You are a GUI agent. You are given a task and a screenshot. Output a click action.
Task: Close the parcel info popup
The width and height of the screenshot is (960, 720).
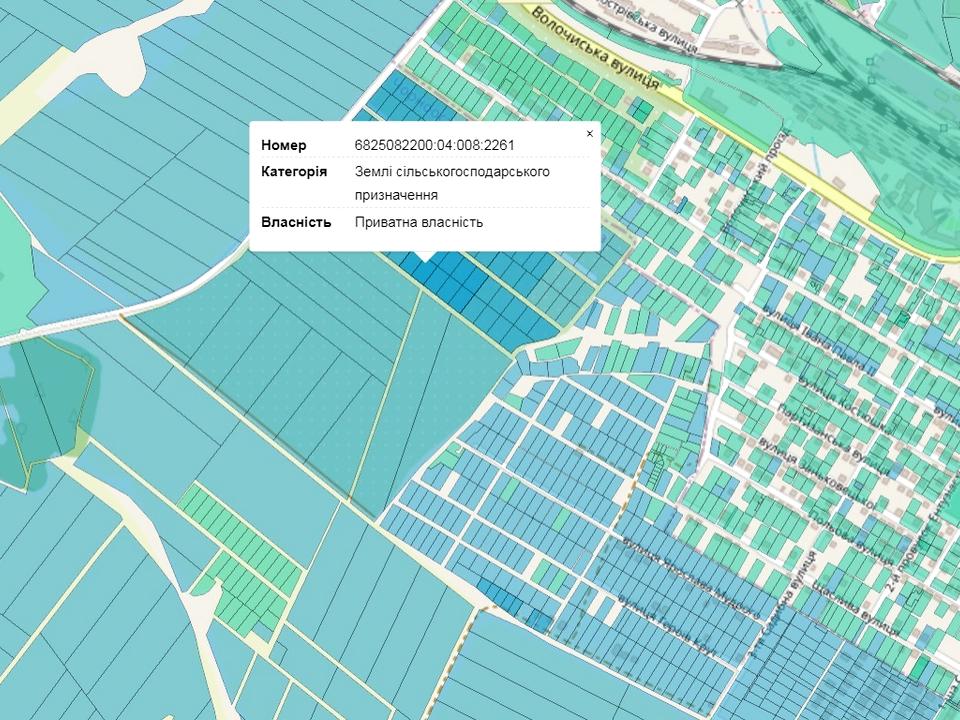pos(589,133)
